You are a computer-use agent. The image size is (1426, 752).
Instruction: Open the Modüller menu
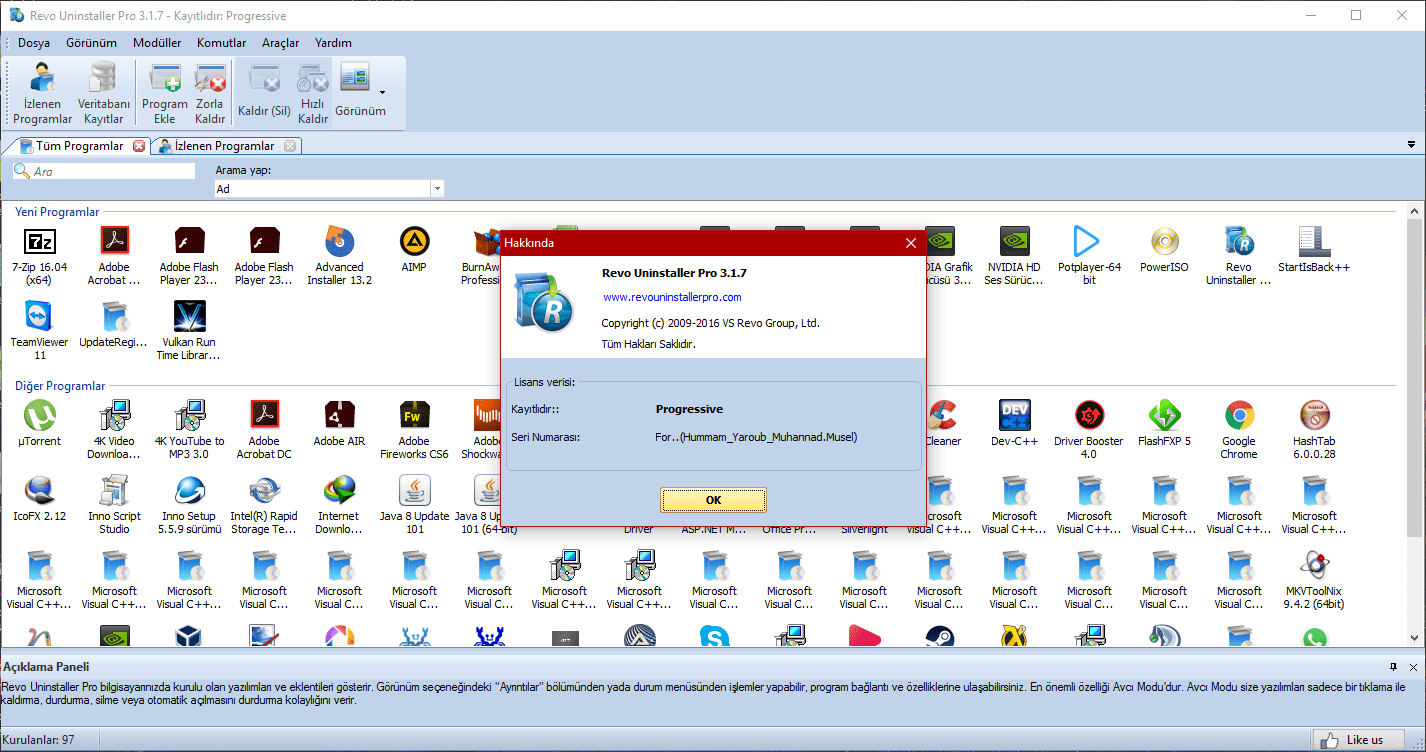point(157,43)
